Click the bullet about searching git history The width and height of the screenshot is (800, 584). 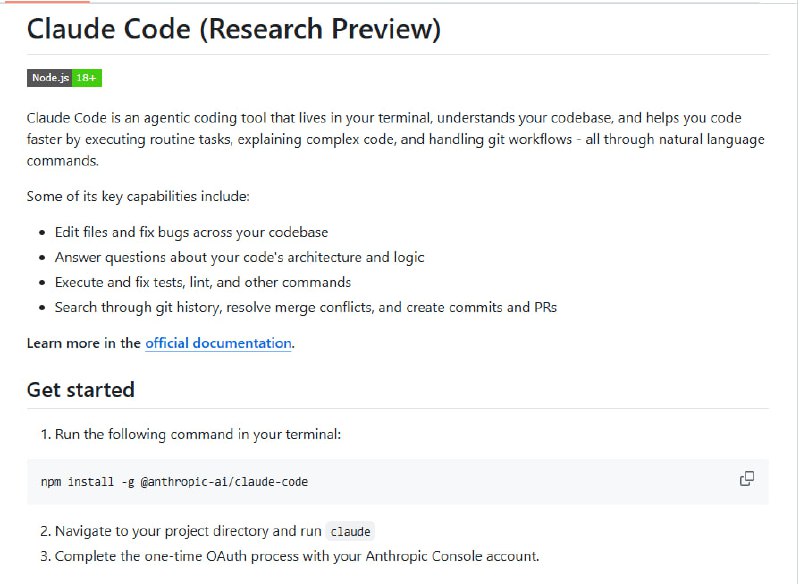point(305,307)
